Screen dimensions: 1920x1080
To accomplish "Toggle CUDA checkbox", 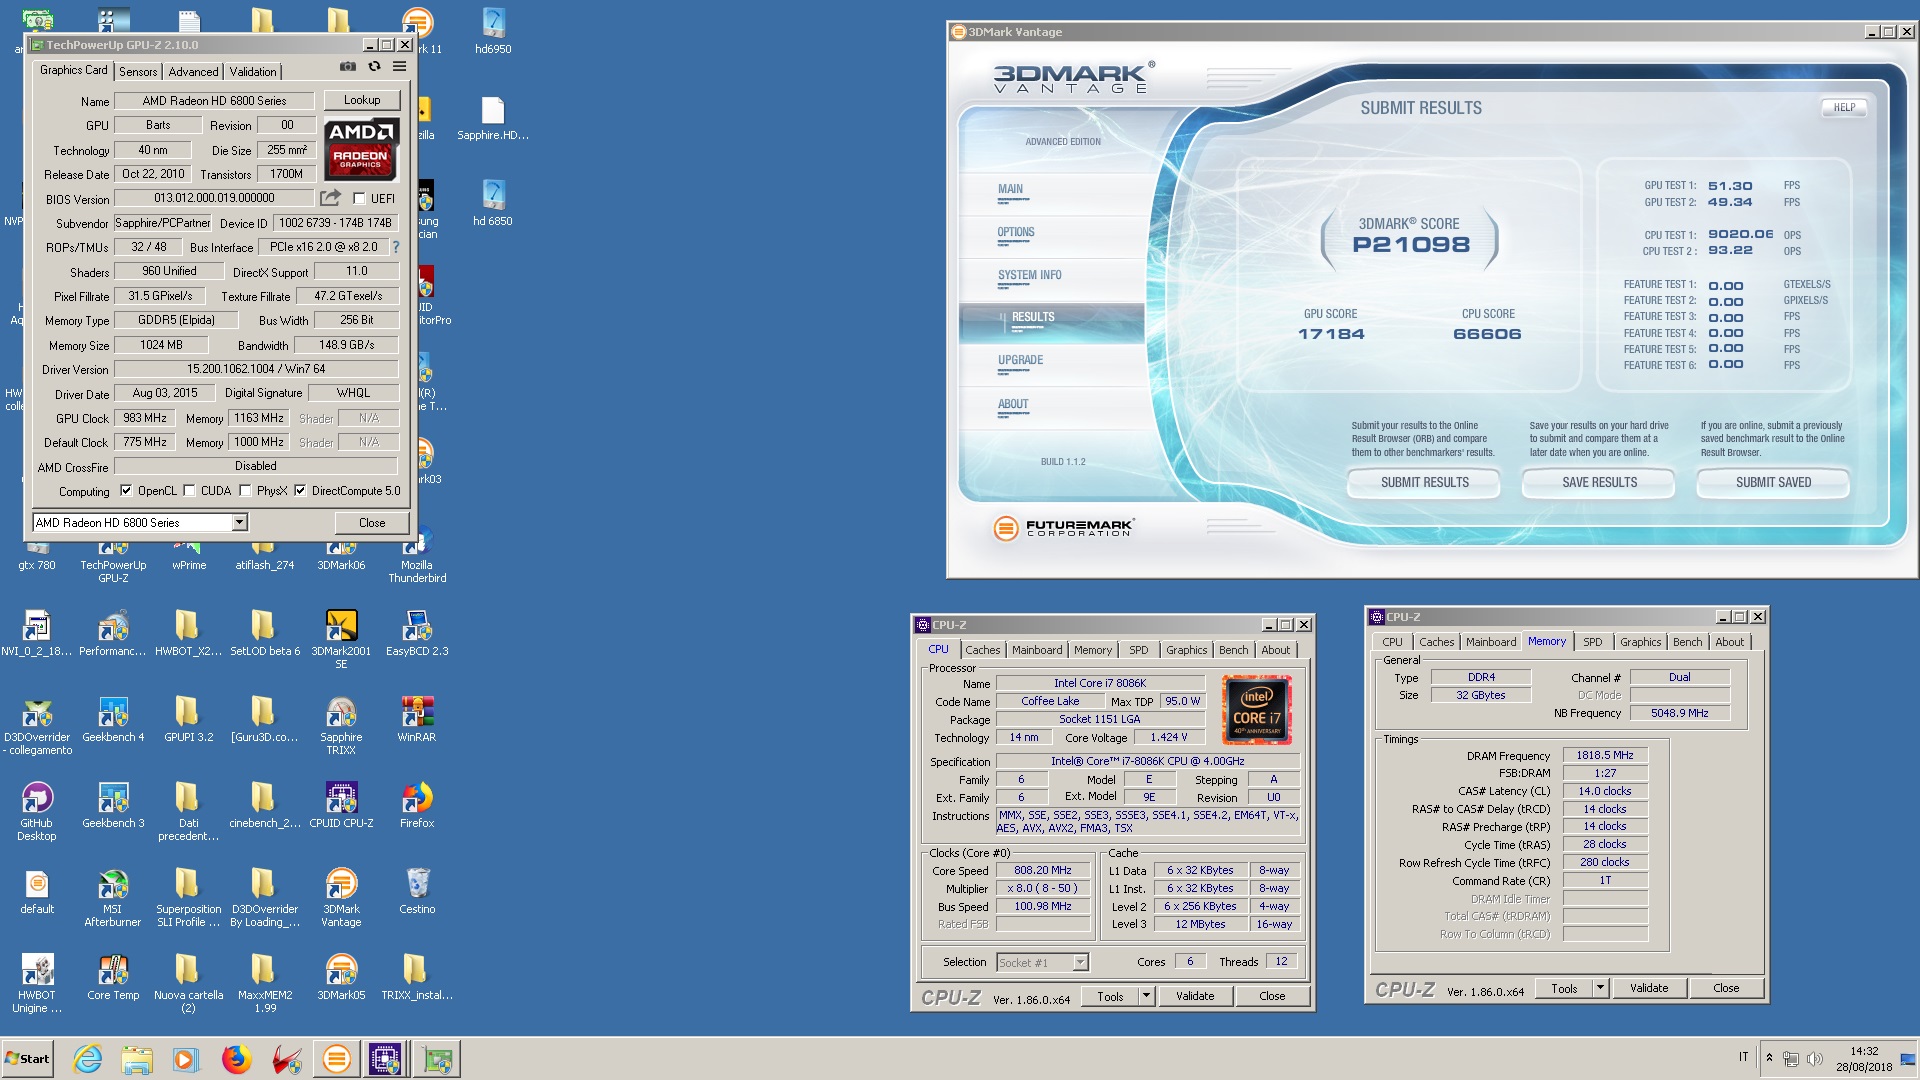I will click(189, 490).
